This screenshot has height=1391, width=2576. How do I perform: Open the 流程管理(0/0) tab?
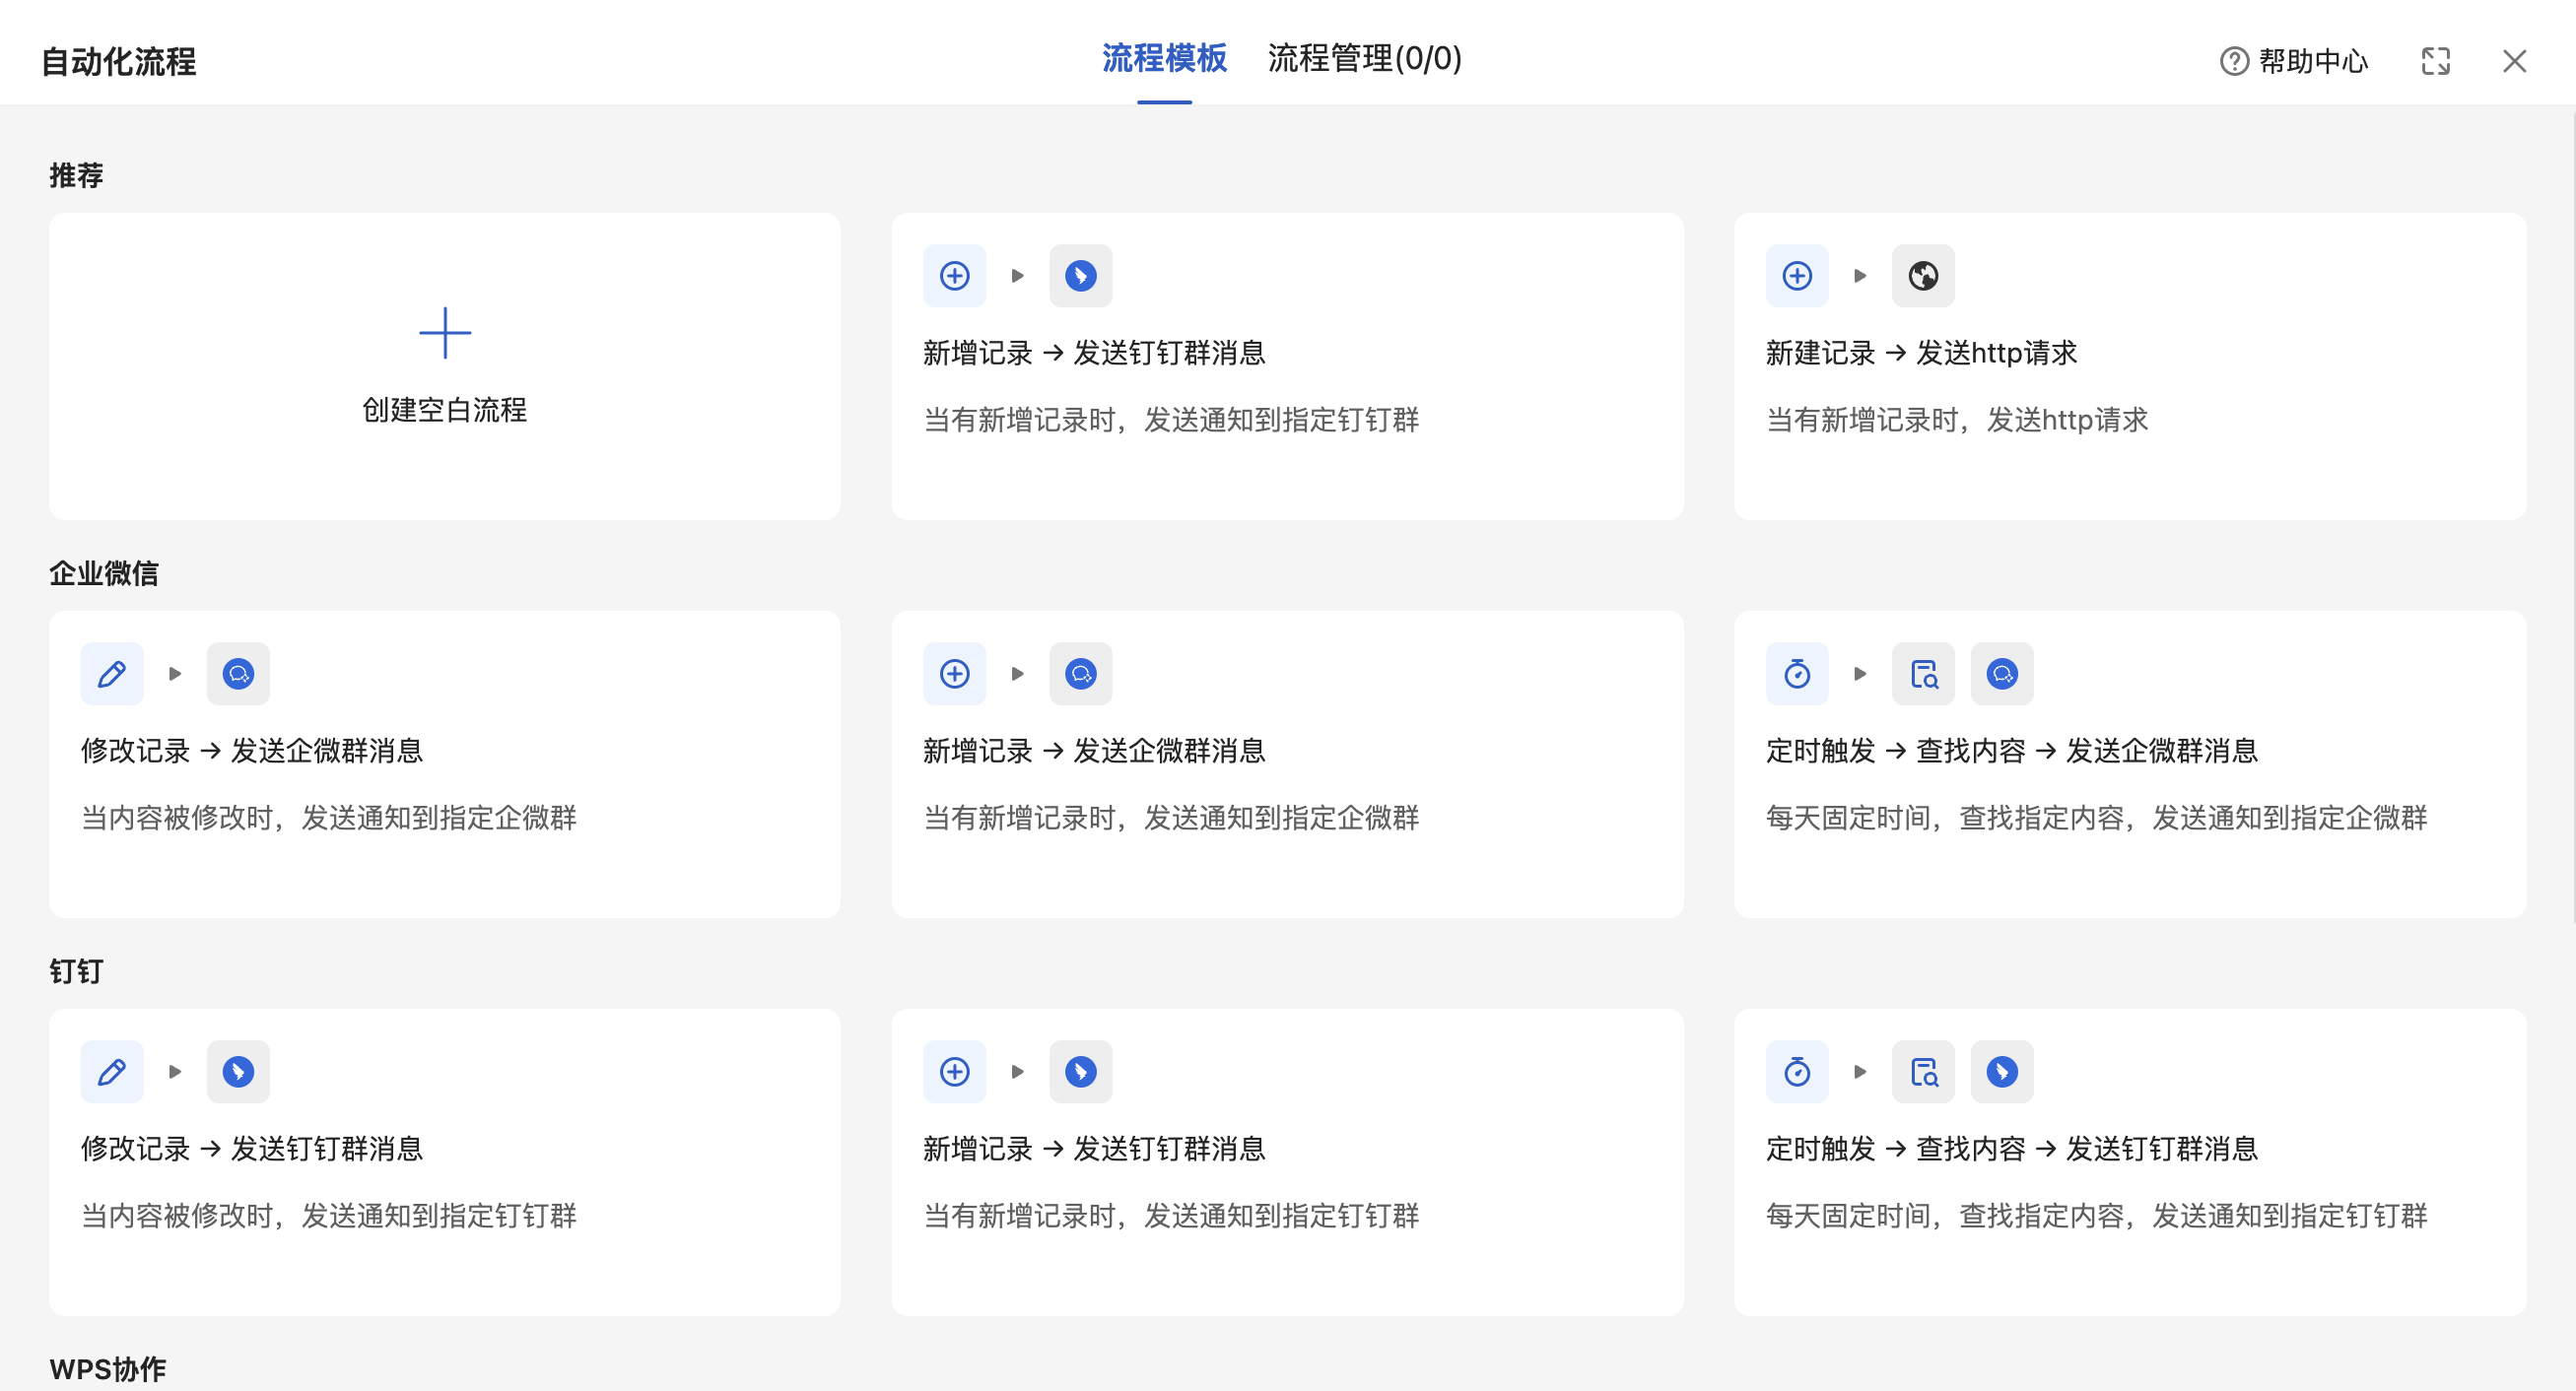1364,59
